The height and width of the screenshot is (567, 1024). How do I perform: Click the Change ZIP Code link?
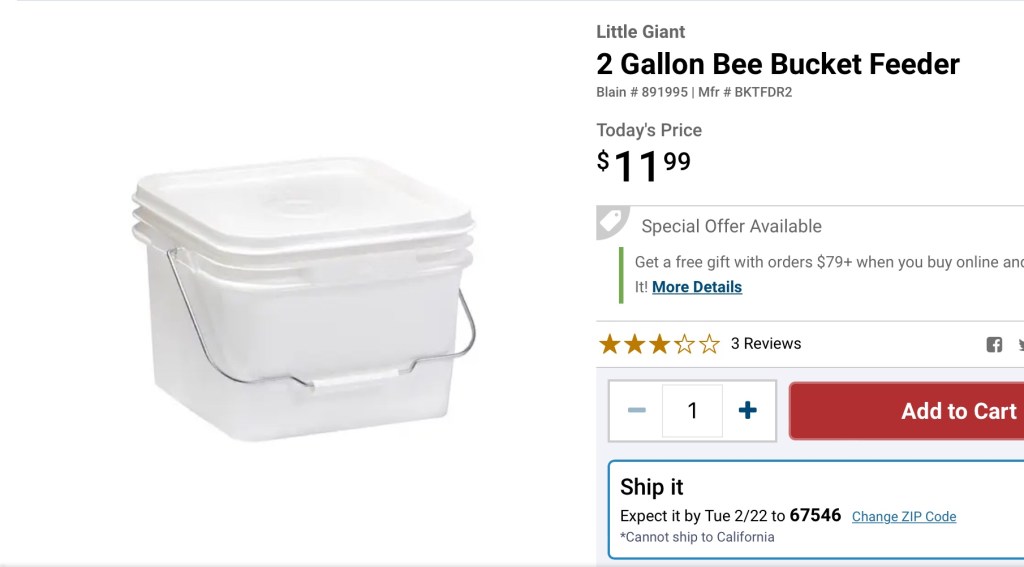pyautogui.click(x=904, y=517)
